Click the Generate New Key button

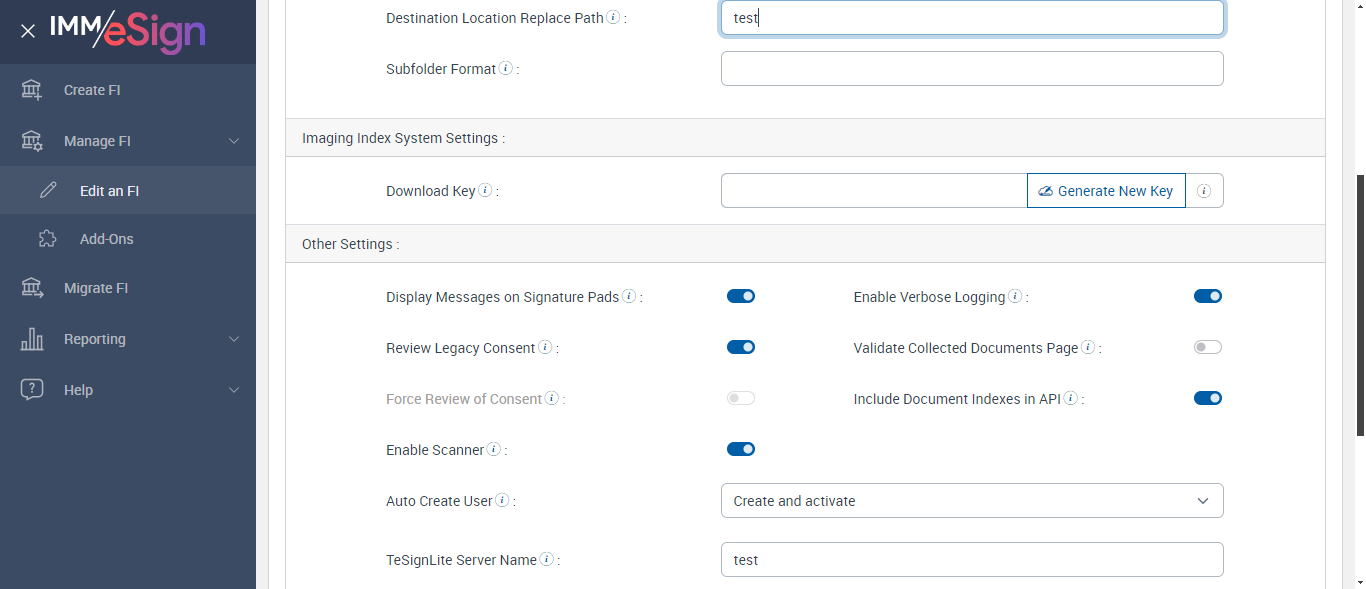click(1106, 191)
